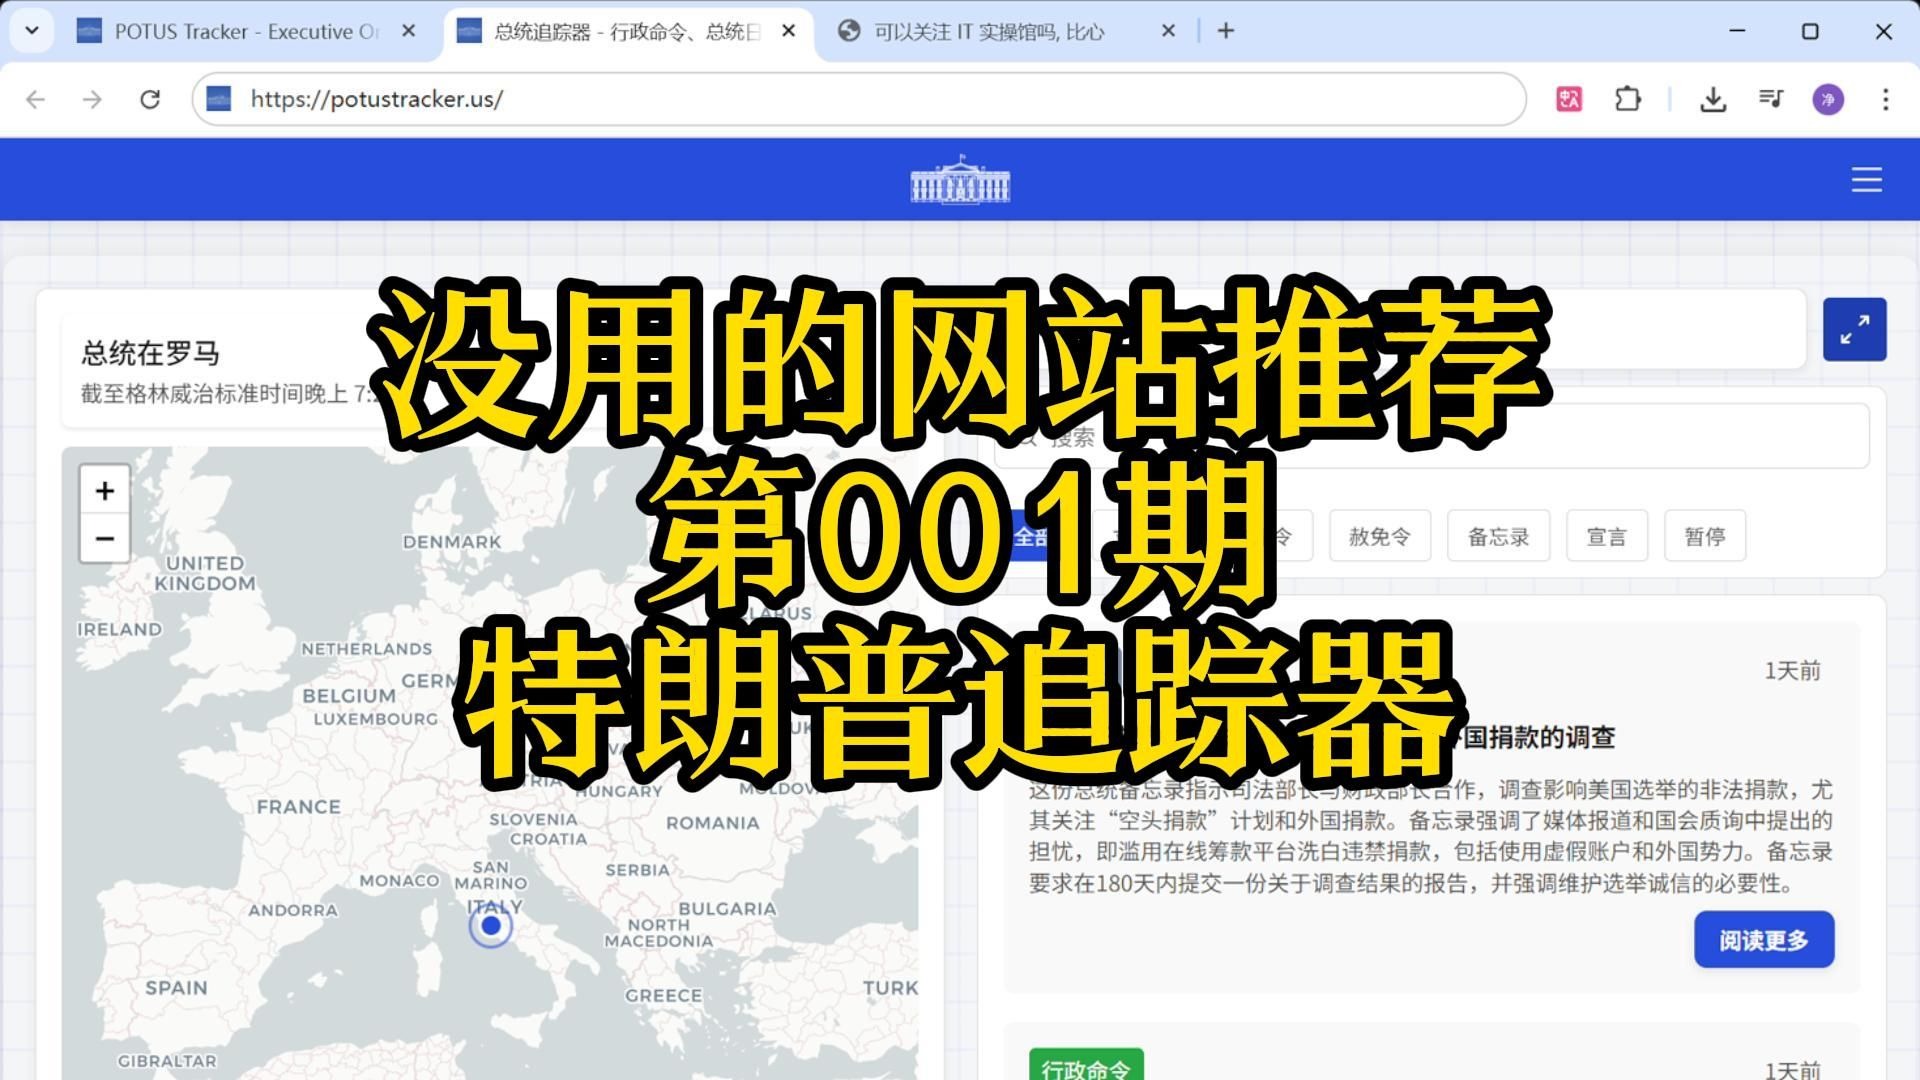
Task: Maximize the browser window
Action: point(1810,31)
